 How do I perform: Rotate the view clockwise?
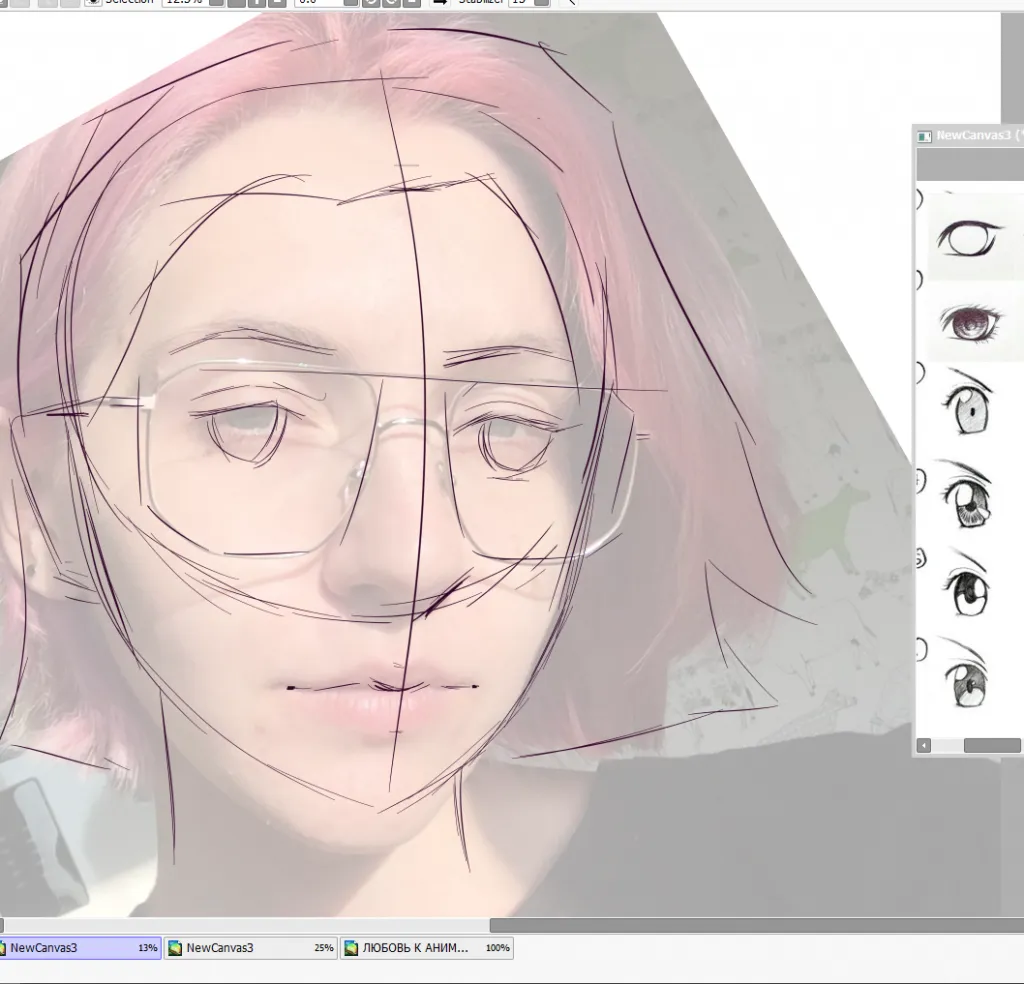pyautogui.click(x=391, y=2)
